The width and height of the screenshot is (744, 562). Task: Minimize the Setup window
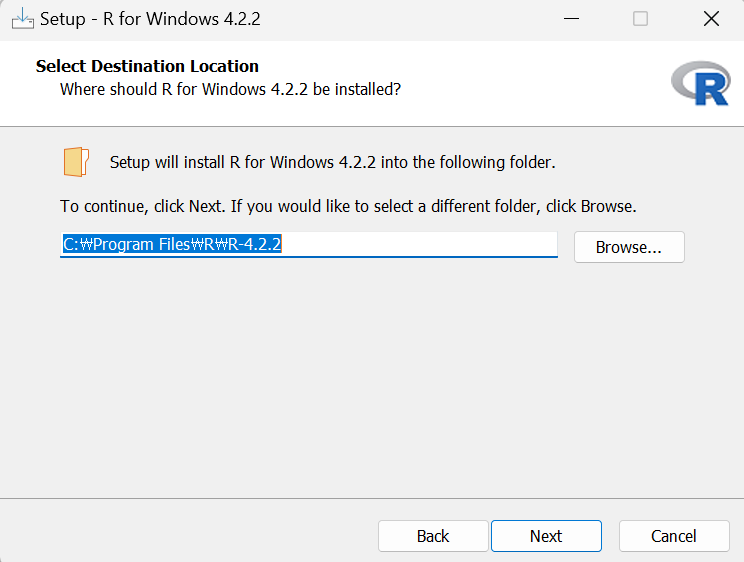coord(571,19)
